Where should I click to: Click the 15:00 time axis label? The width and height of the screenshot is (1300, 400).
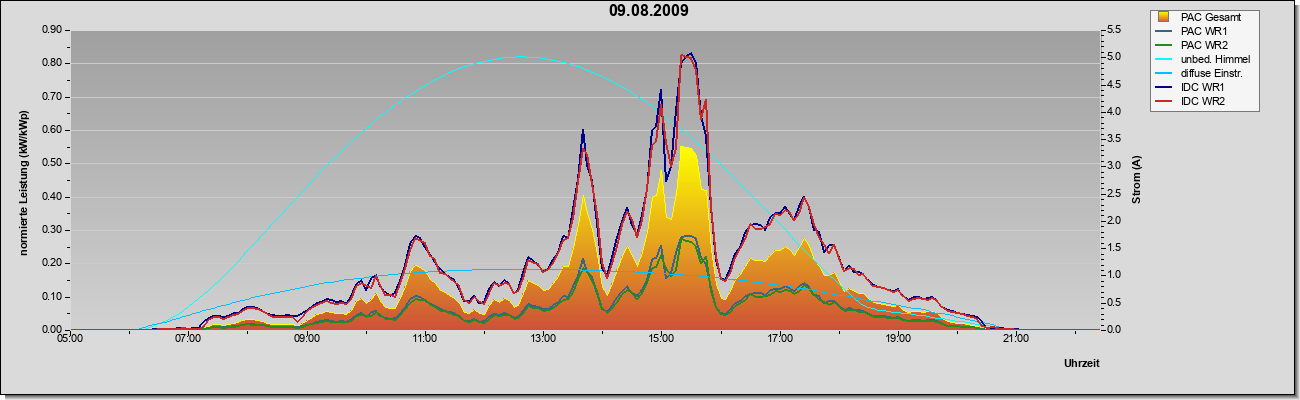coord(661,339)
